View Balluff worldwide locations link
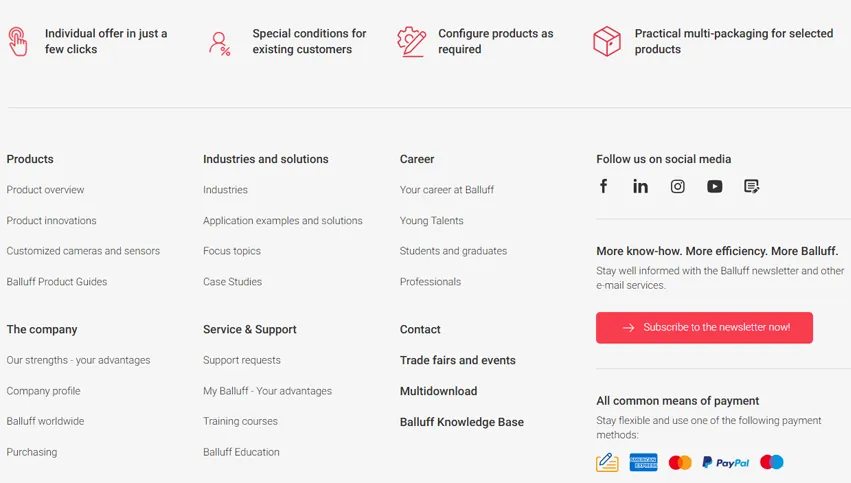This screenshot has height=483, width=851. pos(45,421)
